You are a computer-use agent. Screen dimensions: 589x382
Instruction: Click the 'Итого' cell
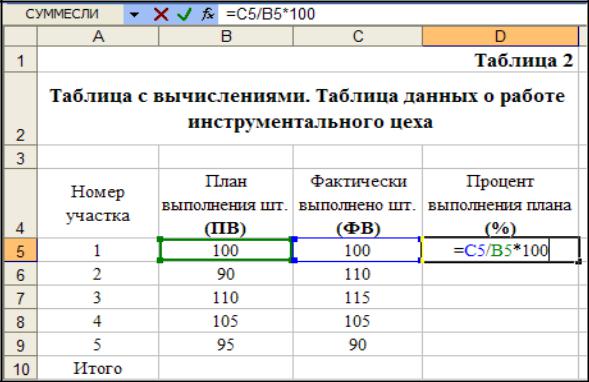[98, 368]
